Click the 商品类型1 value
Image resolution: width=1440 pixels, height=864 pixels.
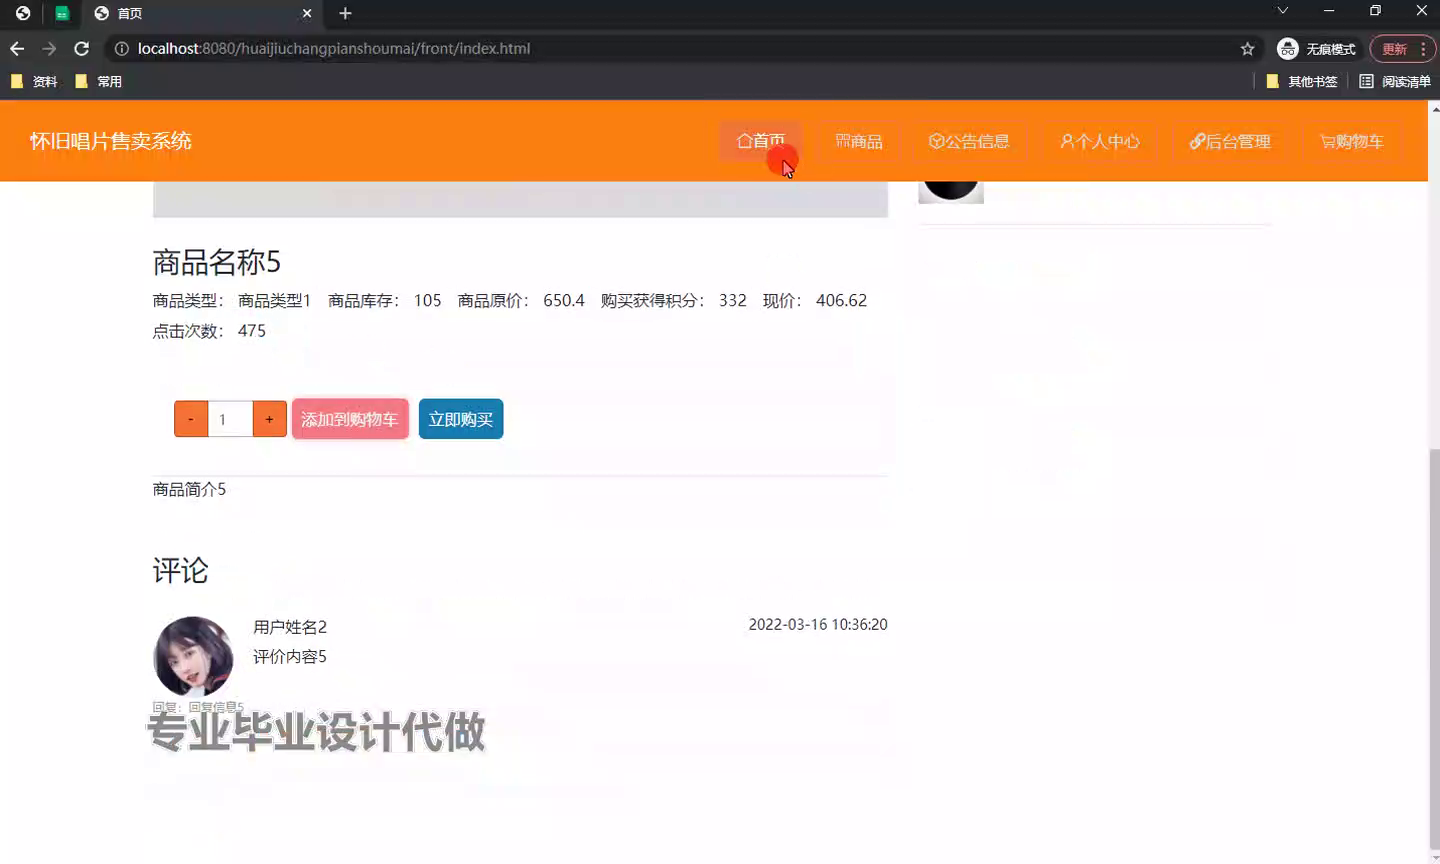pos(274,300)
